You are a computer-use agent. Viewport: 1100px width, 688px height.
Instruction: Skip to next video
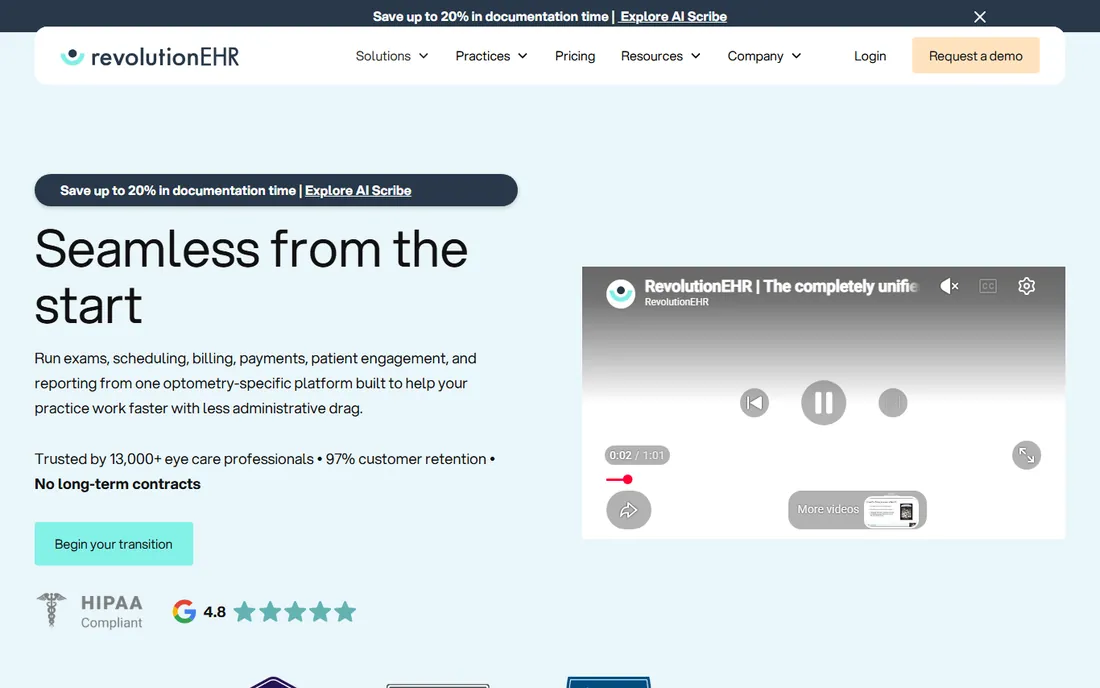pos(892,403)
